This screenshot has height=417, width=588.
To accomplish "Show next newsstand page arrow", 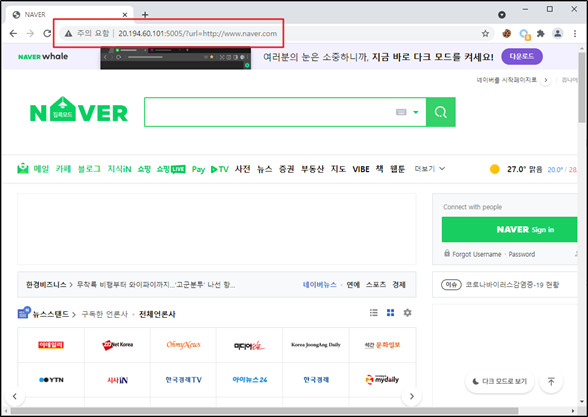I will click(x=411, y=396).
